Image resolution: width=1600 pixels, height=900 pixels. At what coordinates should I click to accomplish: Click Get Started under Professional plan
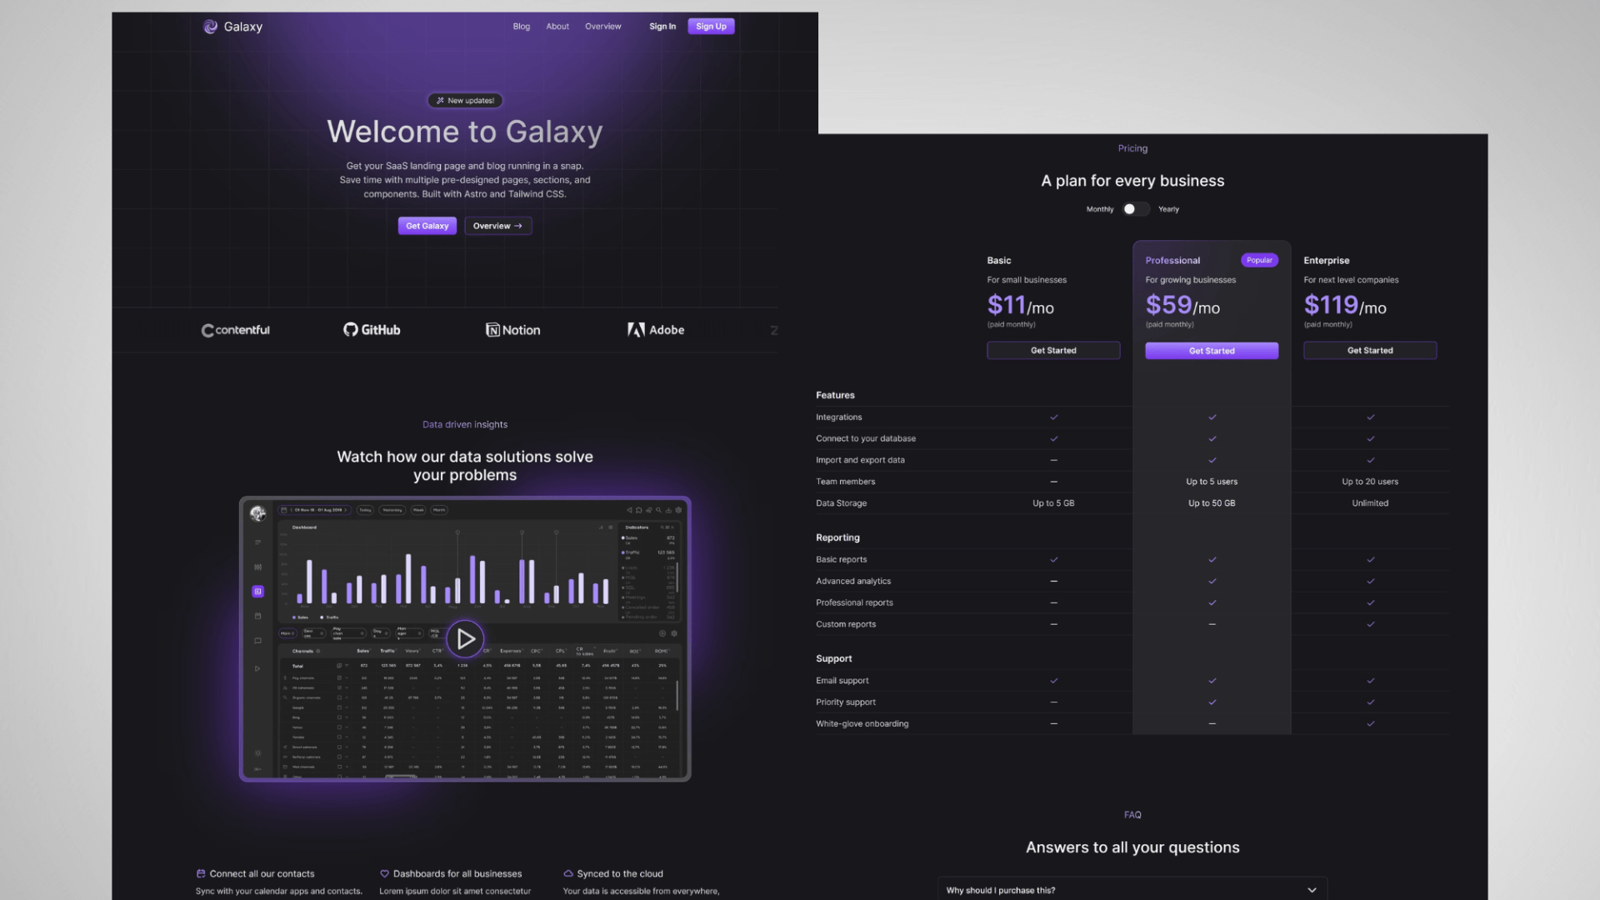point(1212,351)
